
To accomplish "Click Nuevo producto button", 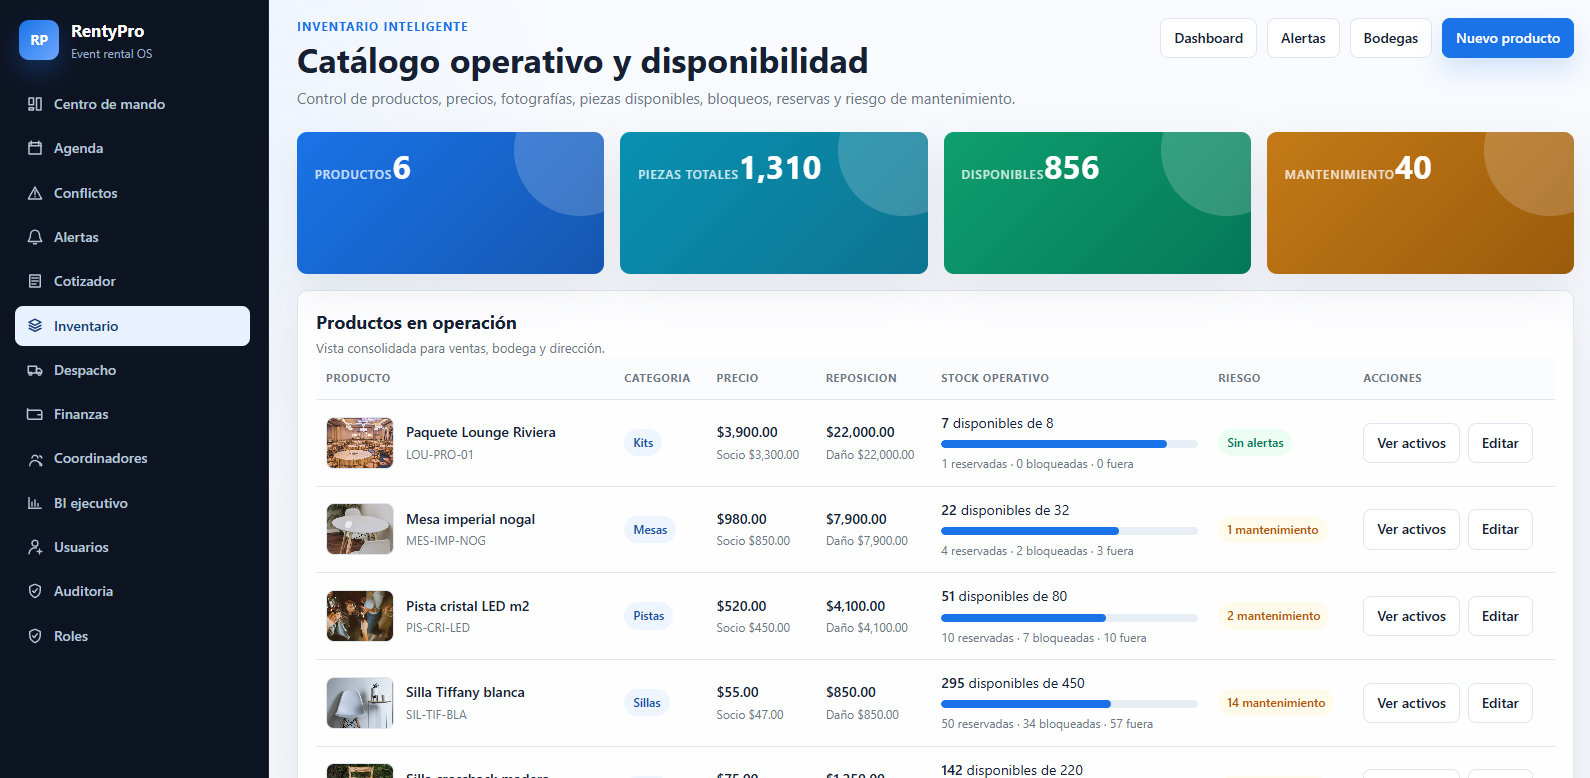I will click(x=1508, y=38).
